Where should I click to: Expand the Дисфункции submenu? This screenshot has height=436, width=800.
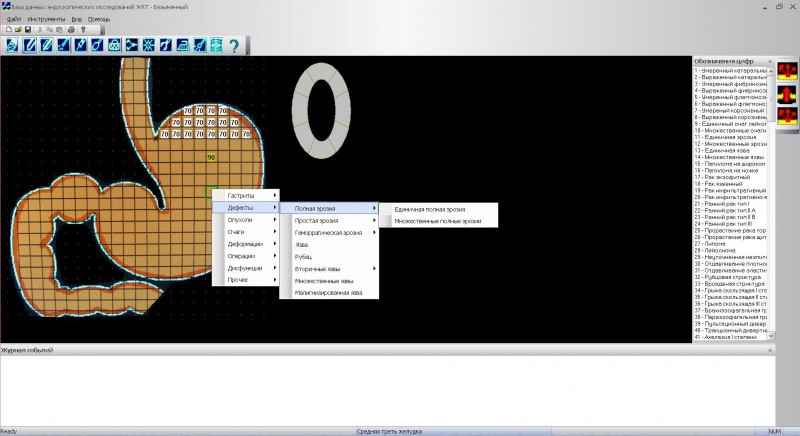click(x=245, y=268)
